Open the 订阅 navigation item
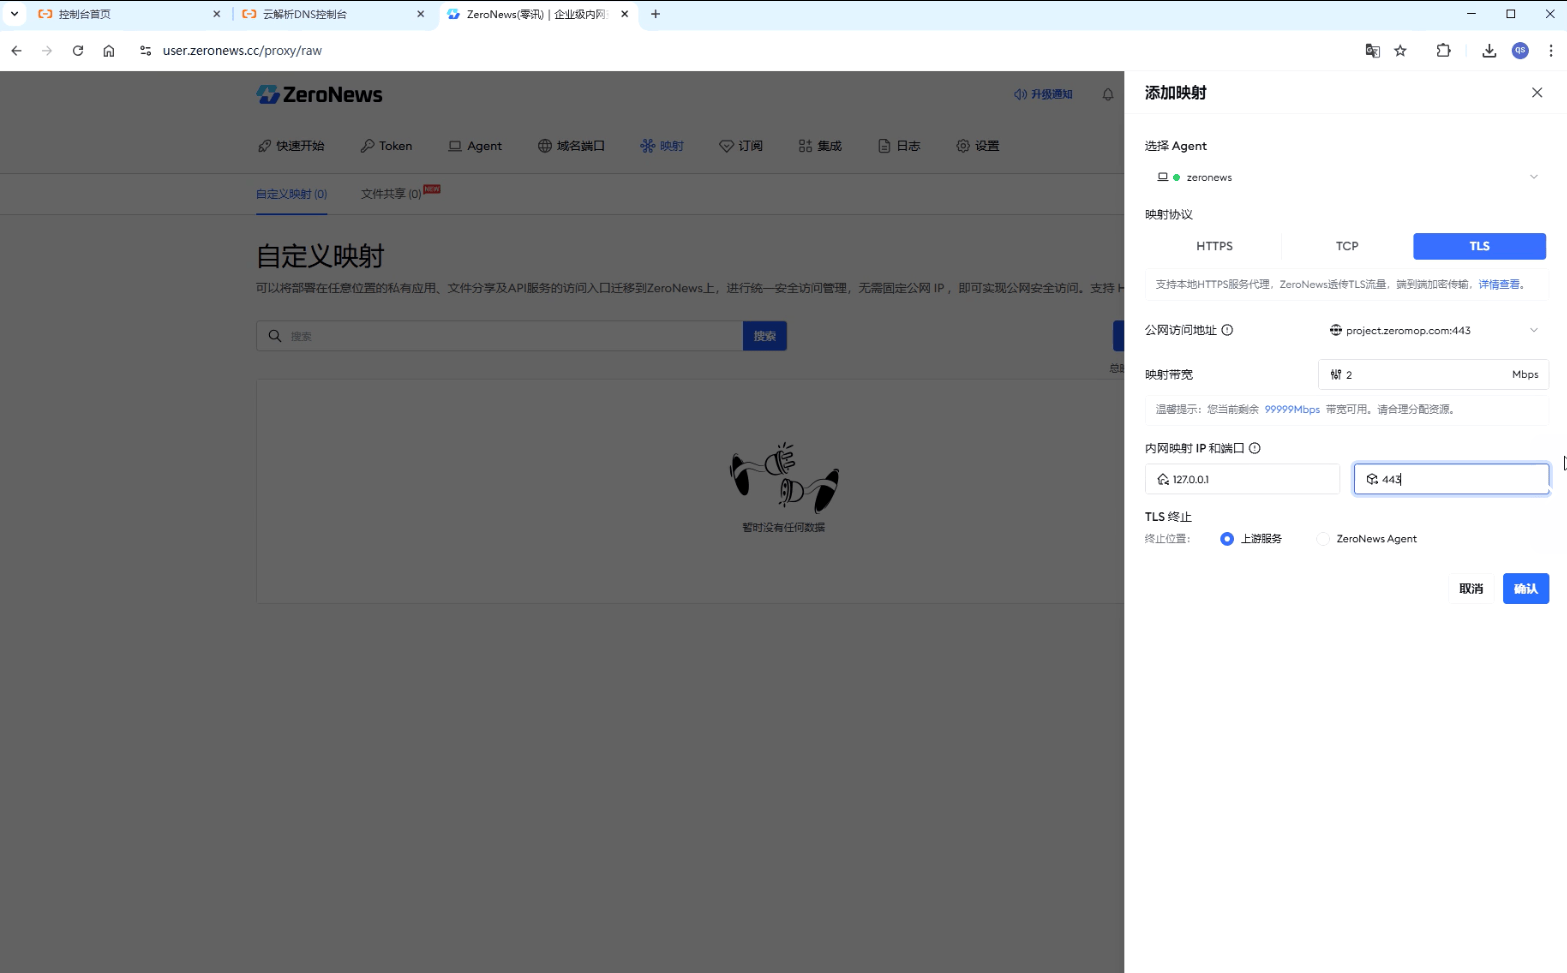1567x973 pixels. [x=741, y=146]
